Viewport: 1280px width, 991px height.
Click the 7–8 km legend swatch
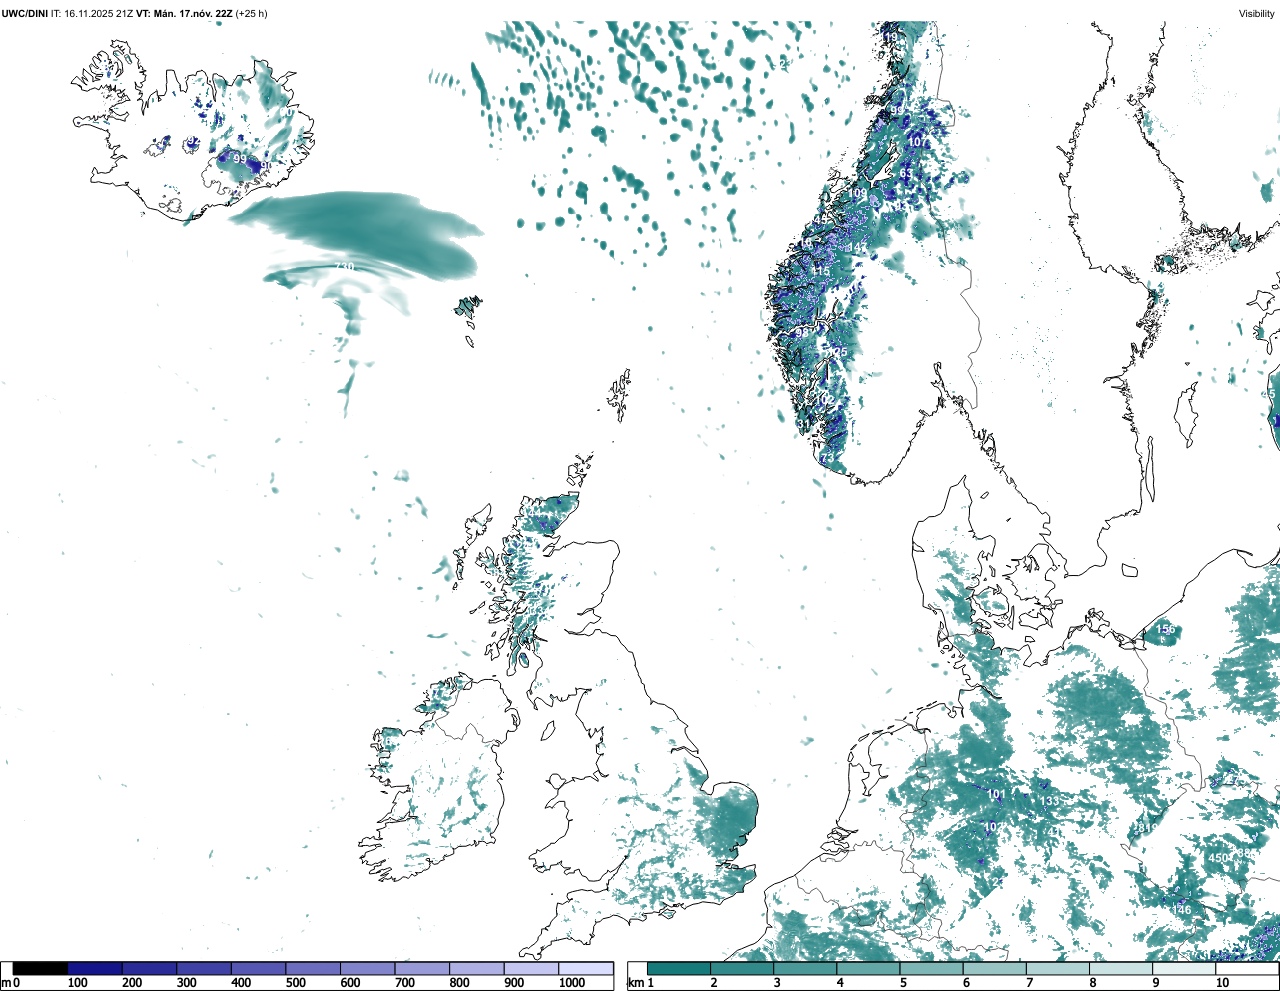tap(1059, 969)
